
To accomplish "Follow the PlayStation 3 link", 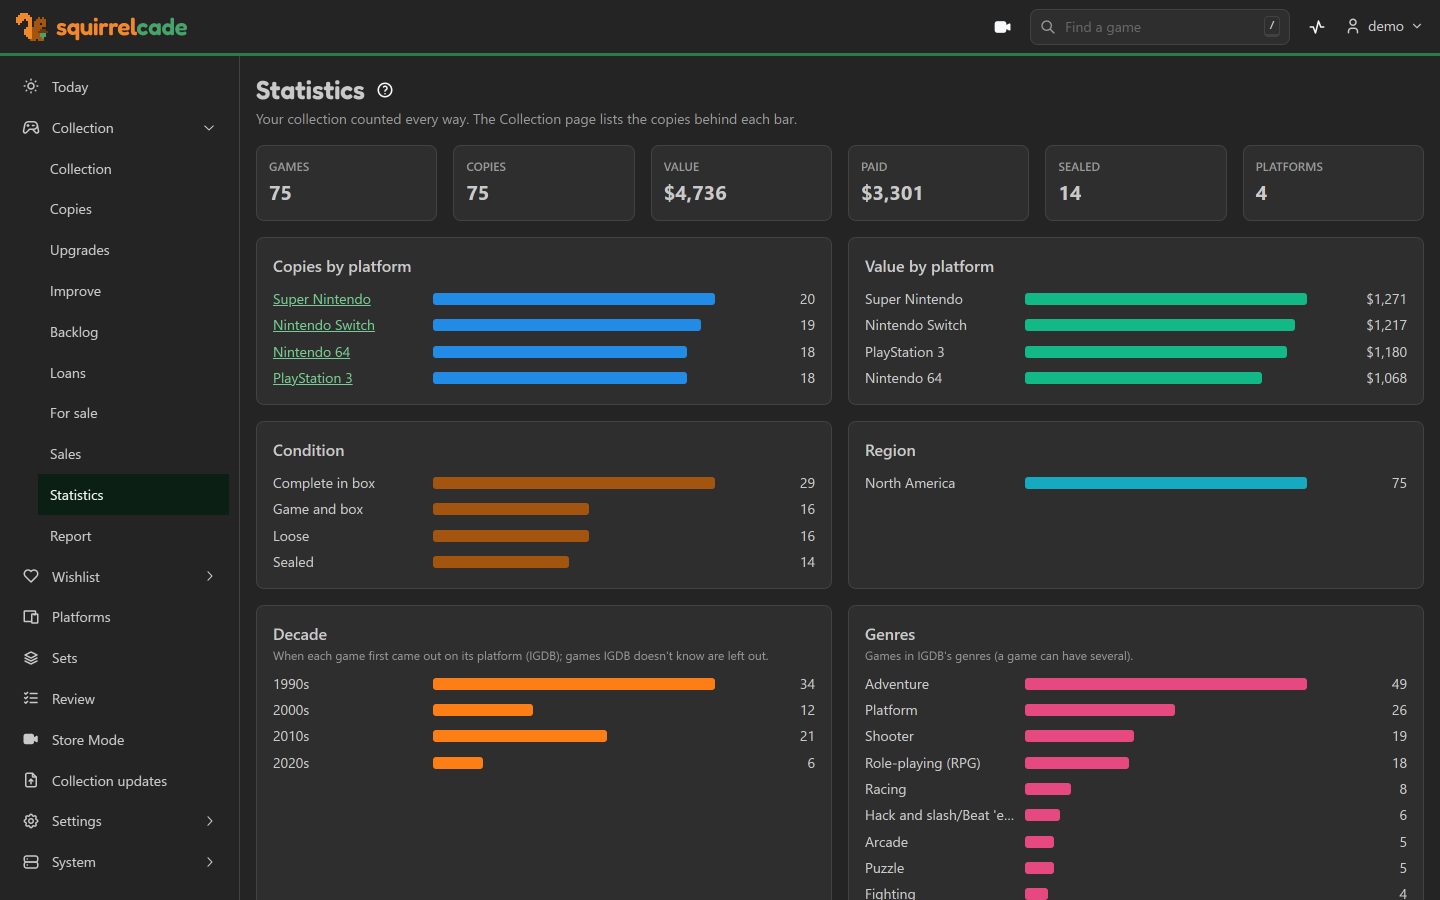I will click(x=313, y=378).
